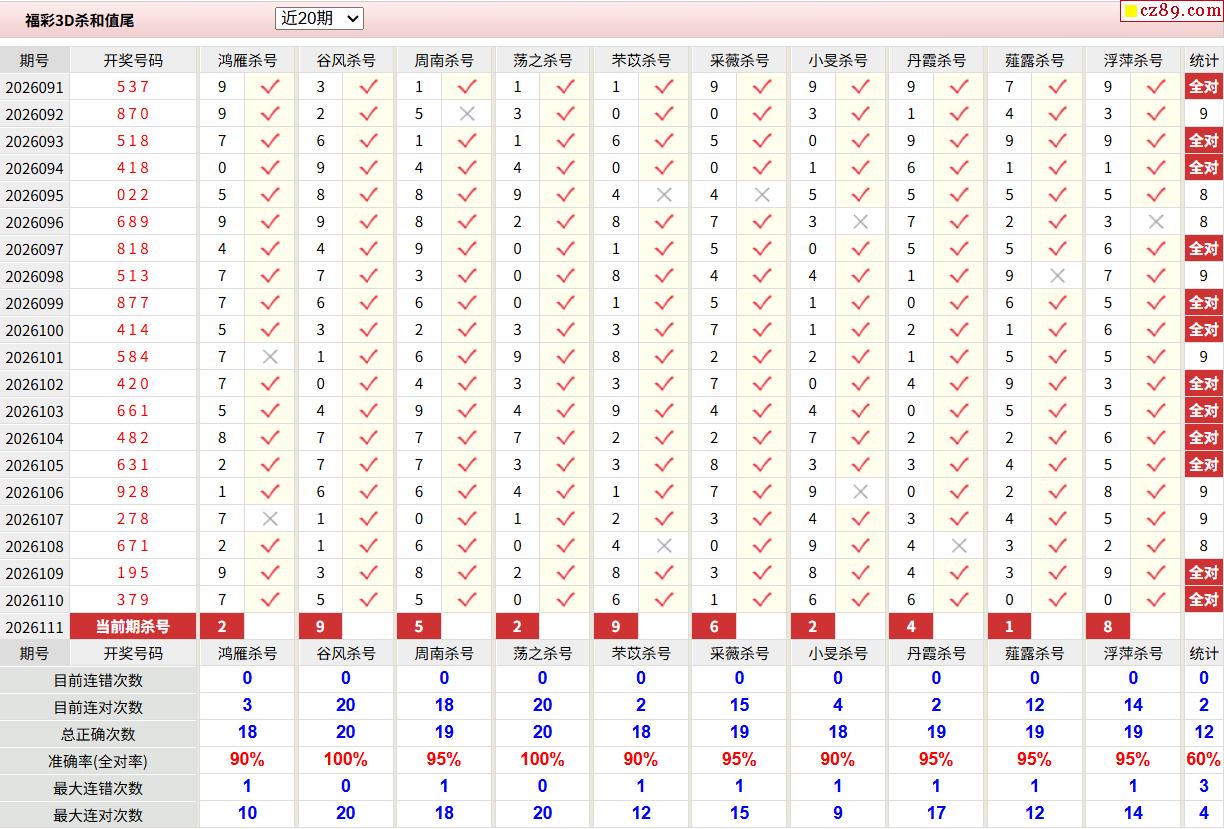Click the yellow square in cz89.com logo
The width and height of the screenshot is (1224, 829).
tap(1131, 12)
